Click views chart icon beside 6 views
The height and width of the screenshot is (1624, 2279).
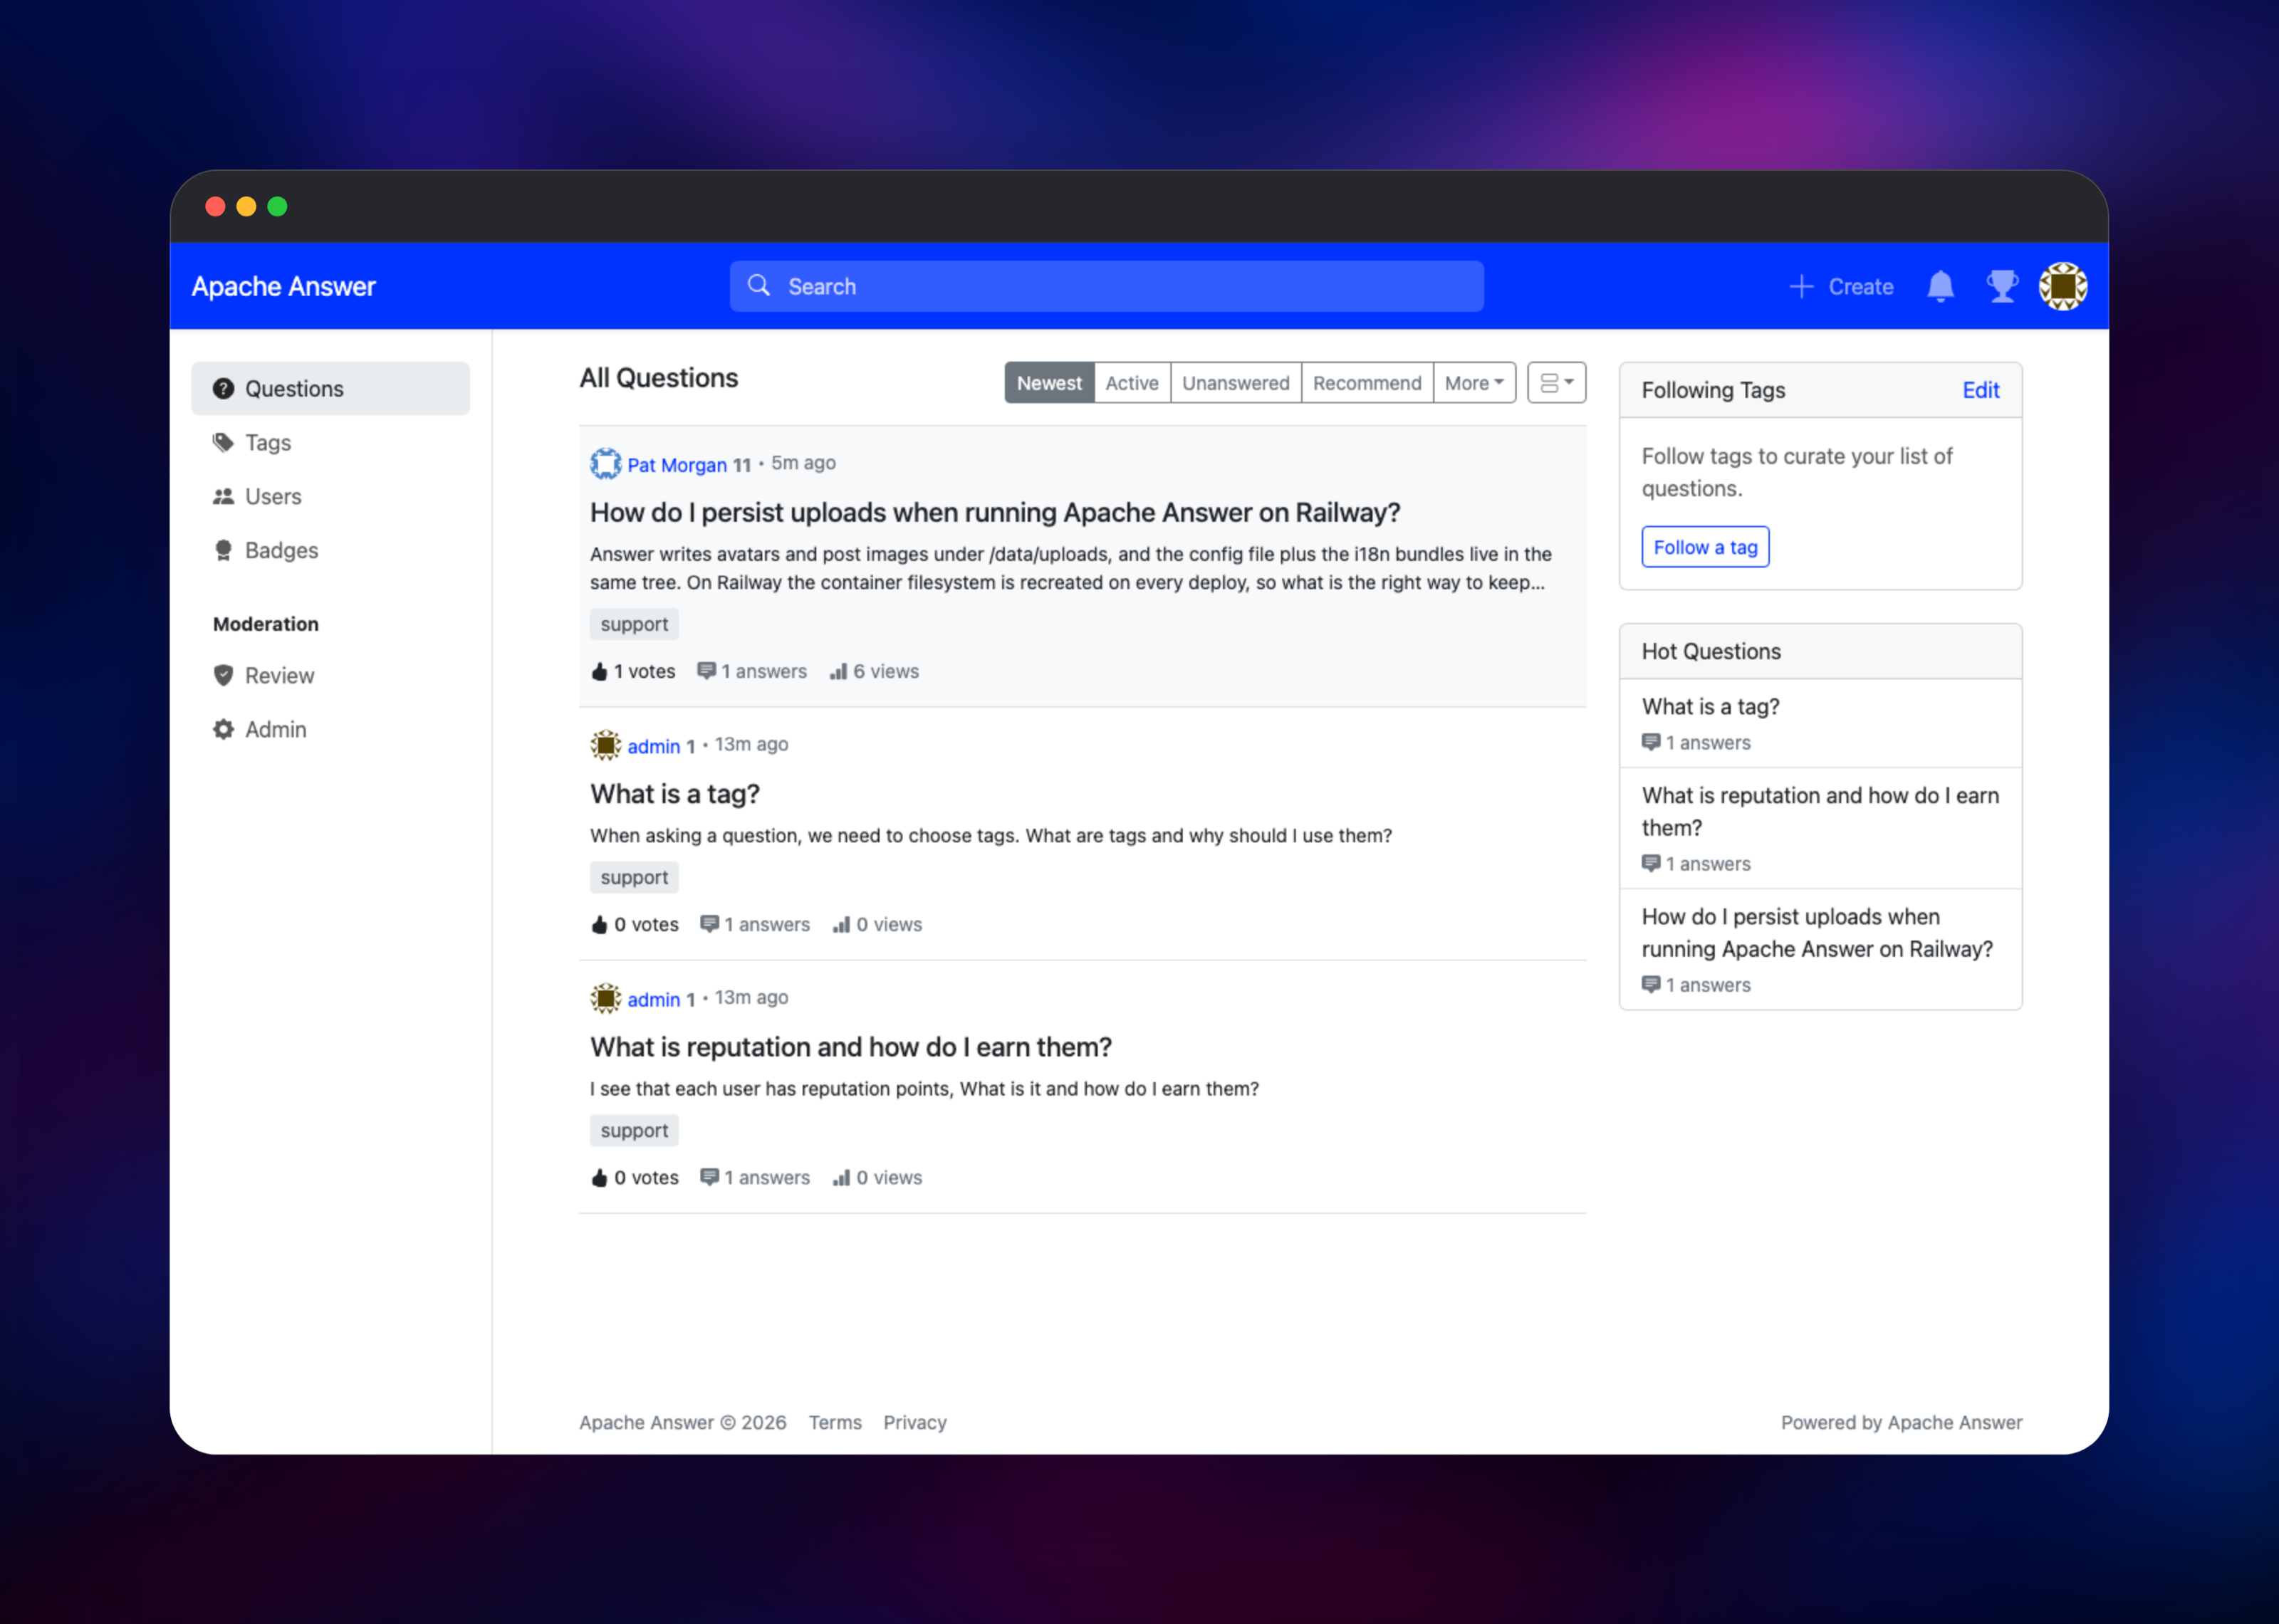[x=838, y=671]
